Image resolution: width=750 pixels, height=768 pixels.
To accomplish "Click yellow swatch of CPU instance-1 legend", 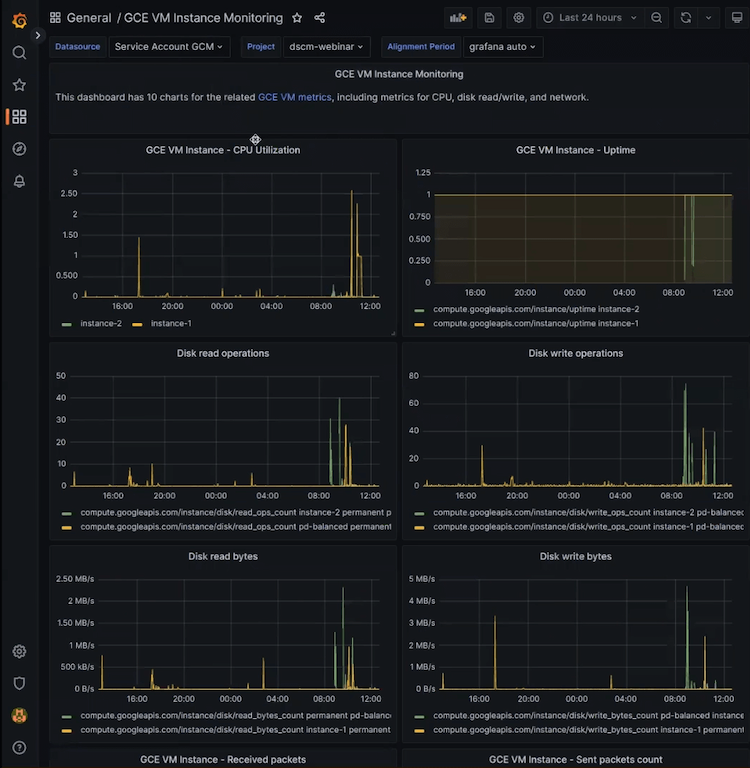I will (x=137, y=324).
